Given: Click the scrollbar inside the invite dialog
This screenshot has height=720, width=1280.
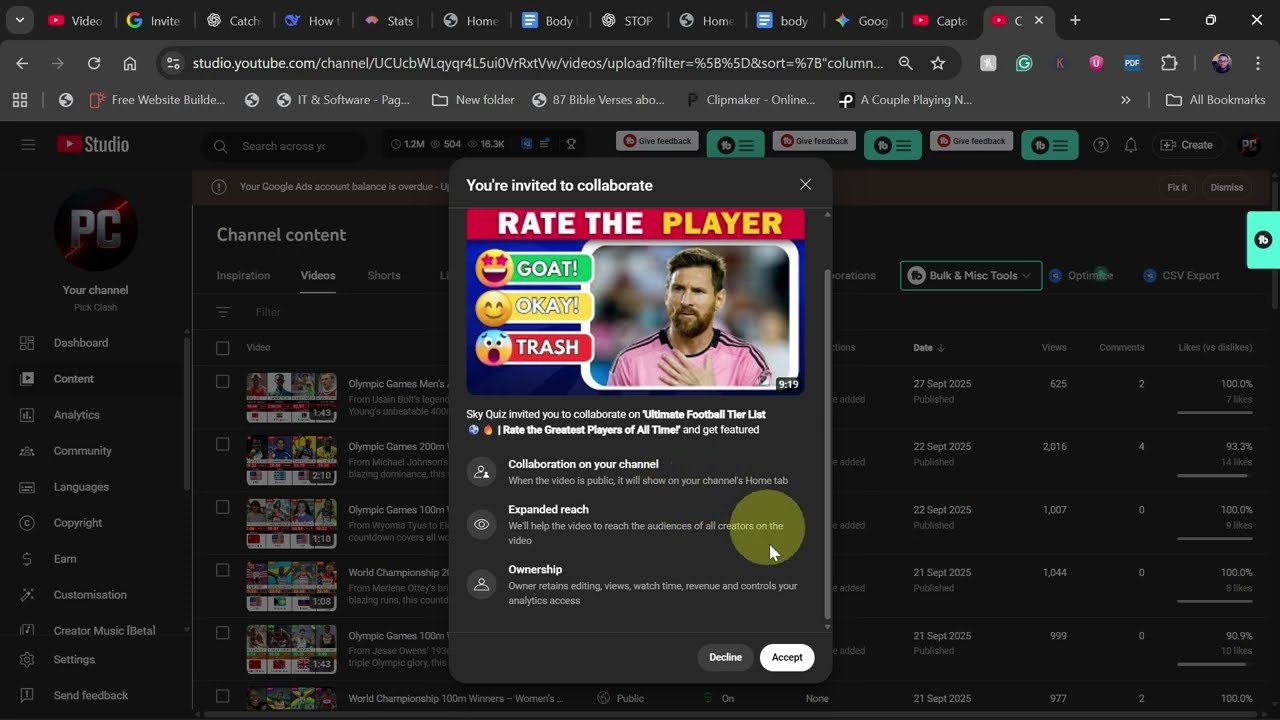Looking at the screenshot, I should click(826, 444).
